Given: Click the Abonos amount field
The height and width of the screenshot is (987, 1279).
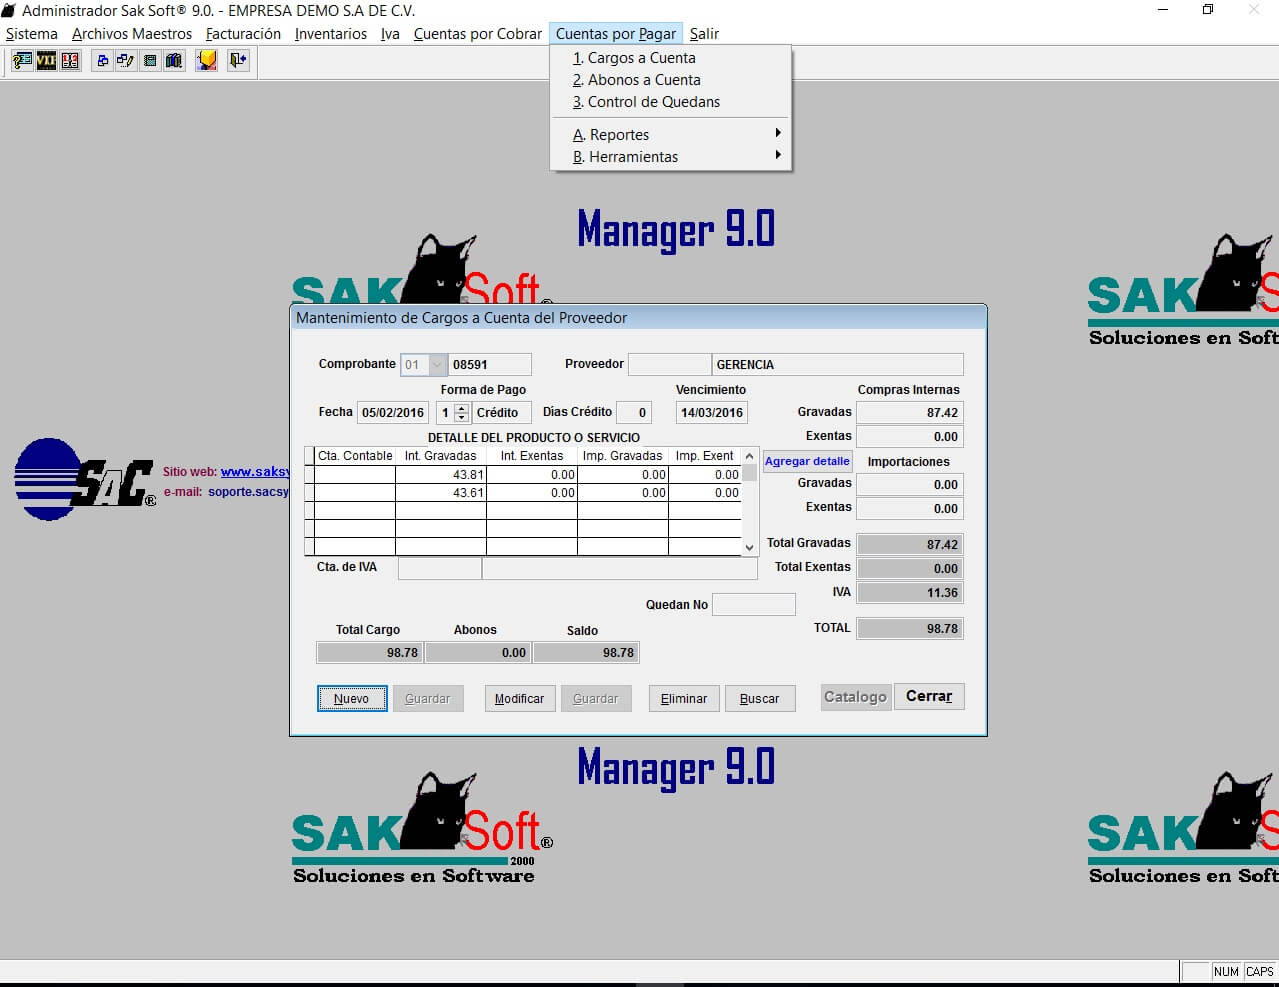Looking at the screenshot, I should tap(478, 653).
